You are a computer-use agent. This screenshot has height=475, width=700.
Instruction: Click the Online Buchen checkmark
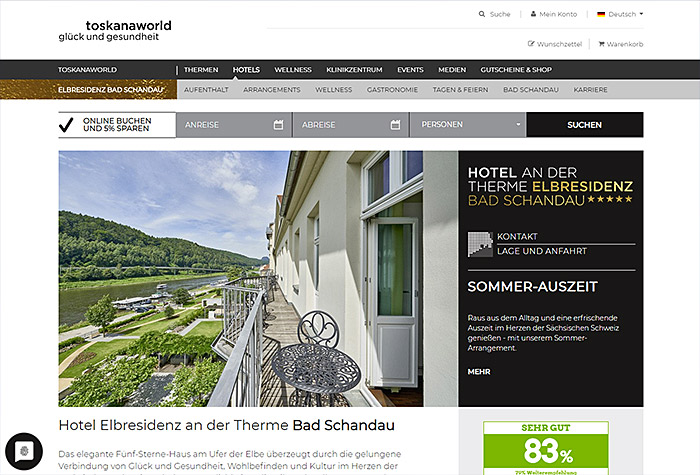66,125
